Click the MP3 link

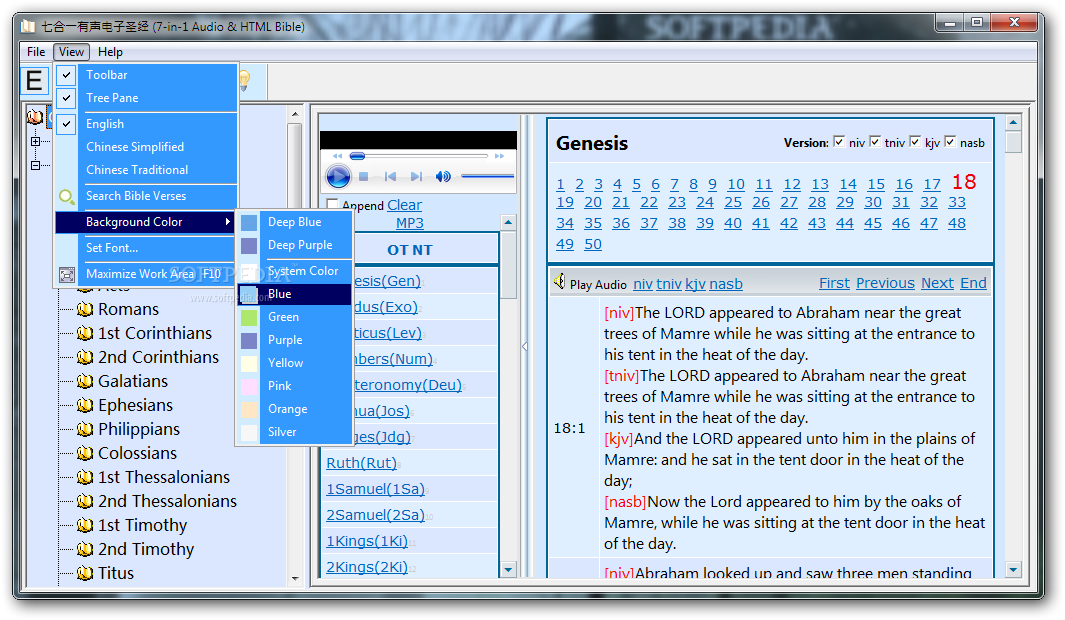coord(410,223)
